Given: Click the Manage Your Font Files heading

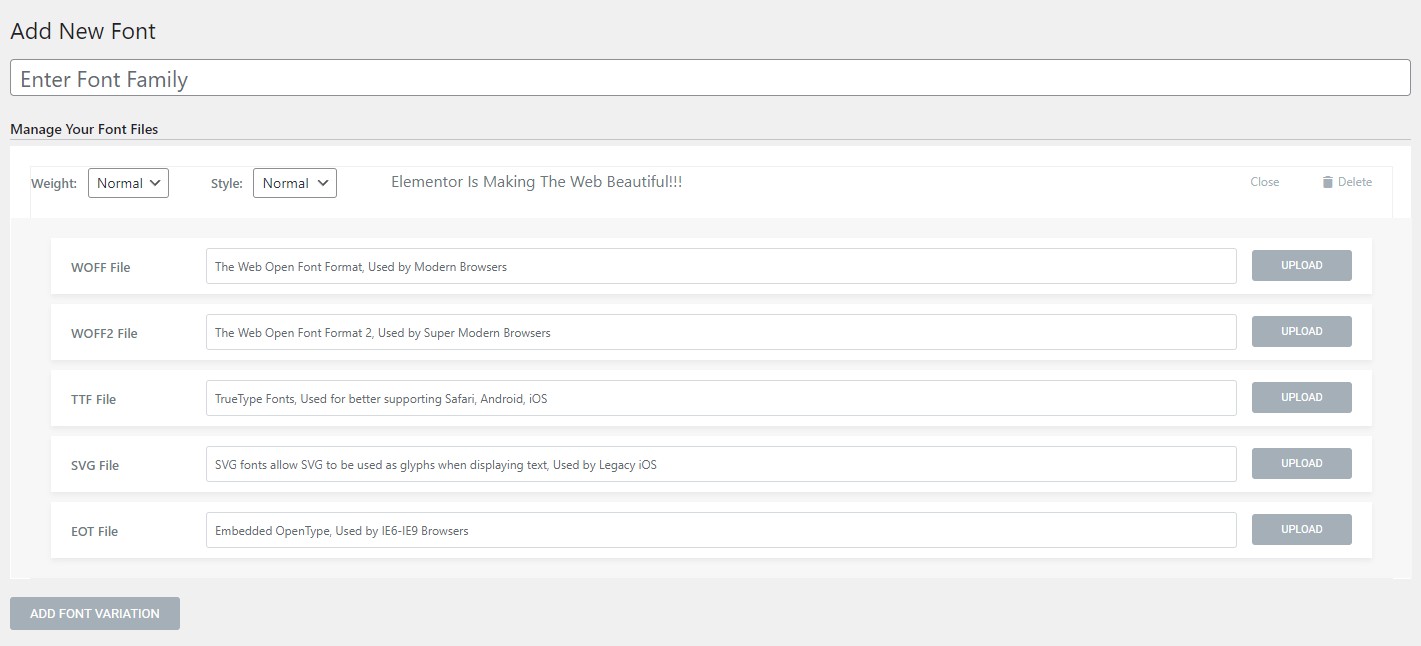Looking at the screenshot, I should tap(84, 129).
